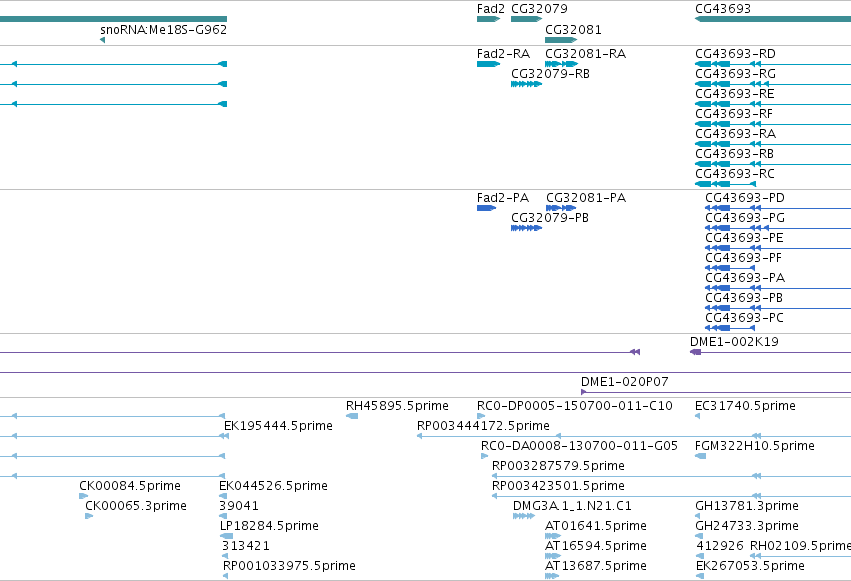Click EST RP003287579.5prime

pos(671,476)
